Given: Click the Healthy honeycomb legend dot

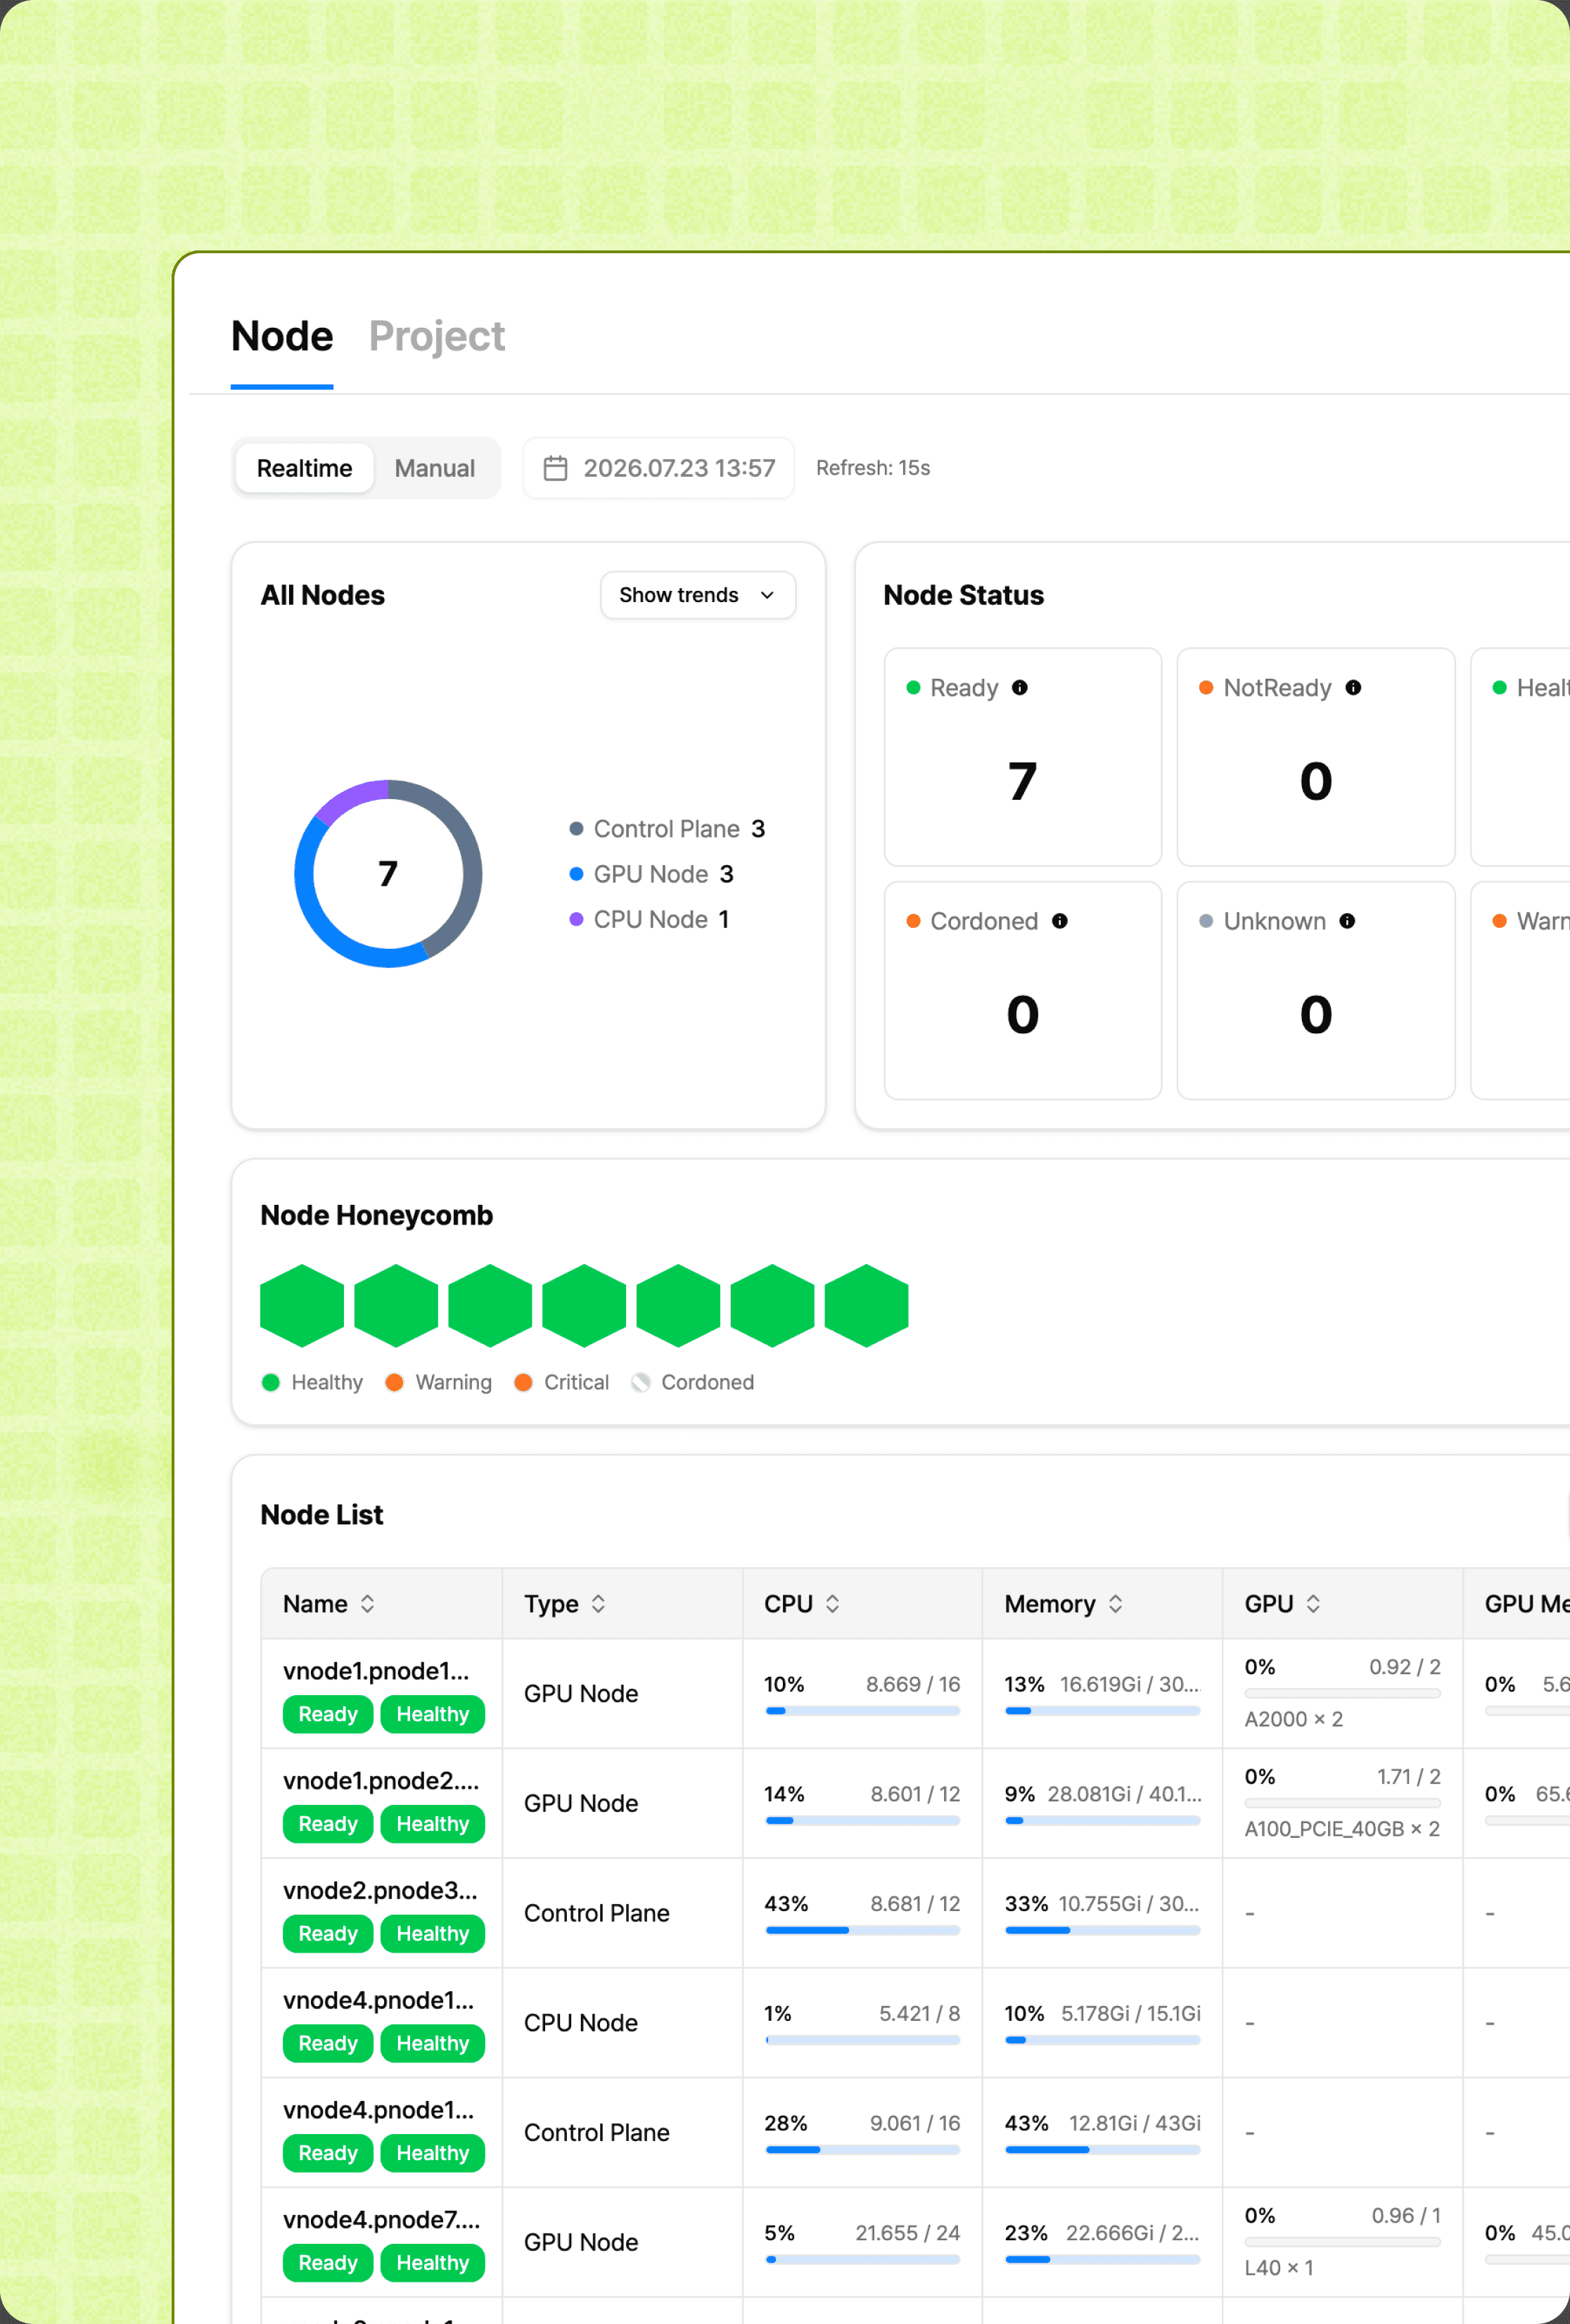Looking at the screenshot, I should click(270, 1382).
